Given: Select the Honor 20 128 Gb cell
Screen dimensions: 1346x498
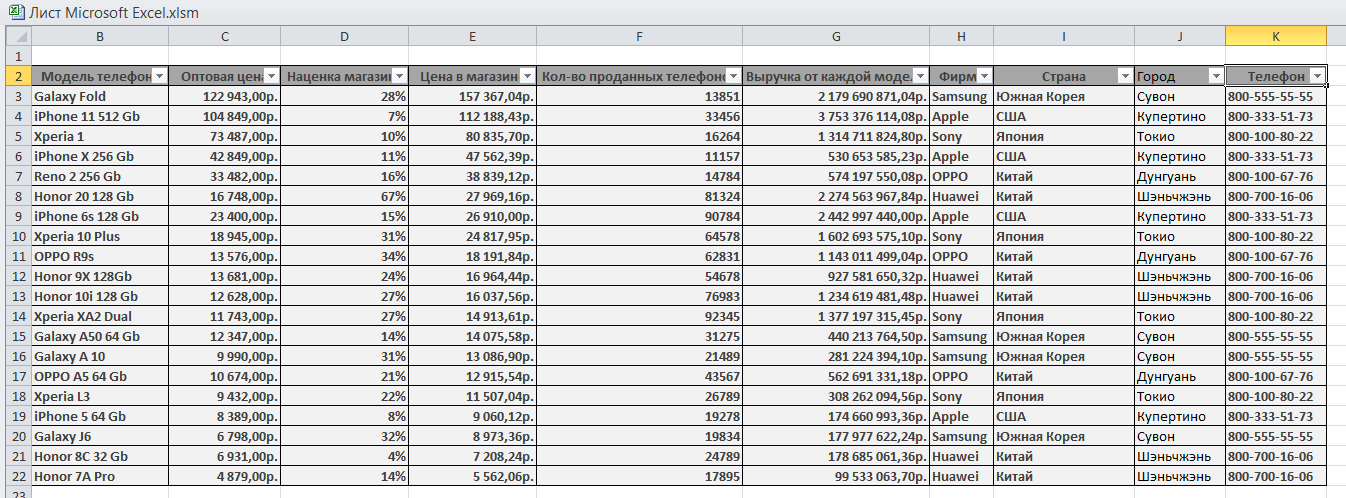Looking at the screenshot, I should tap(100, 196).
